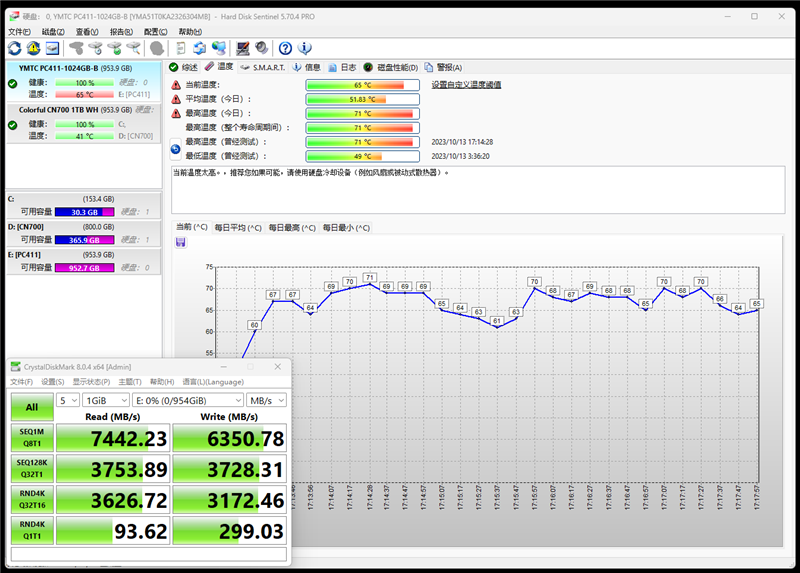Run the SEQ1M Q8T1 benchmark test
The height and width of the screenshot is (573, 800).
point(31,438)
